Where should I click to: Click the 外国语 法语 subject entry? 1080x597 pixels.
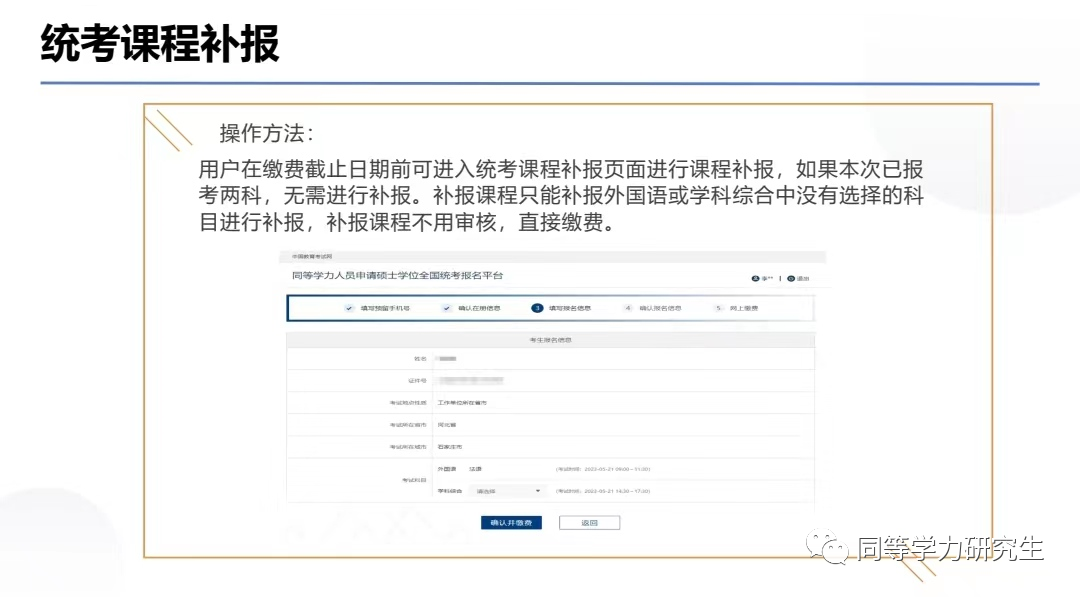coord(475,468)
